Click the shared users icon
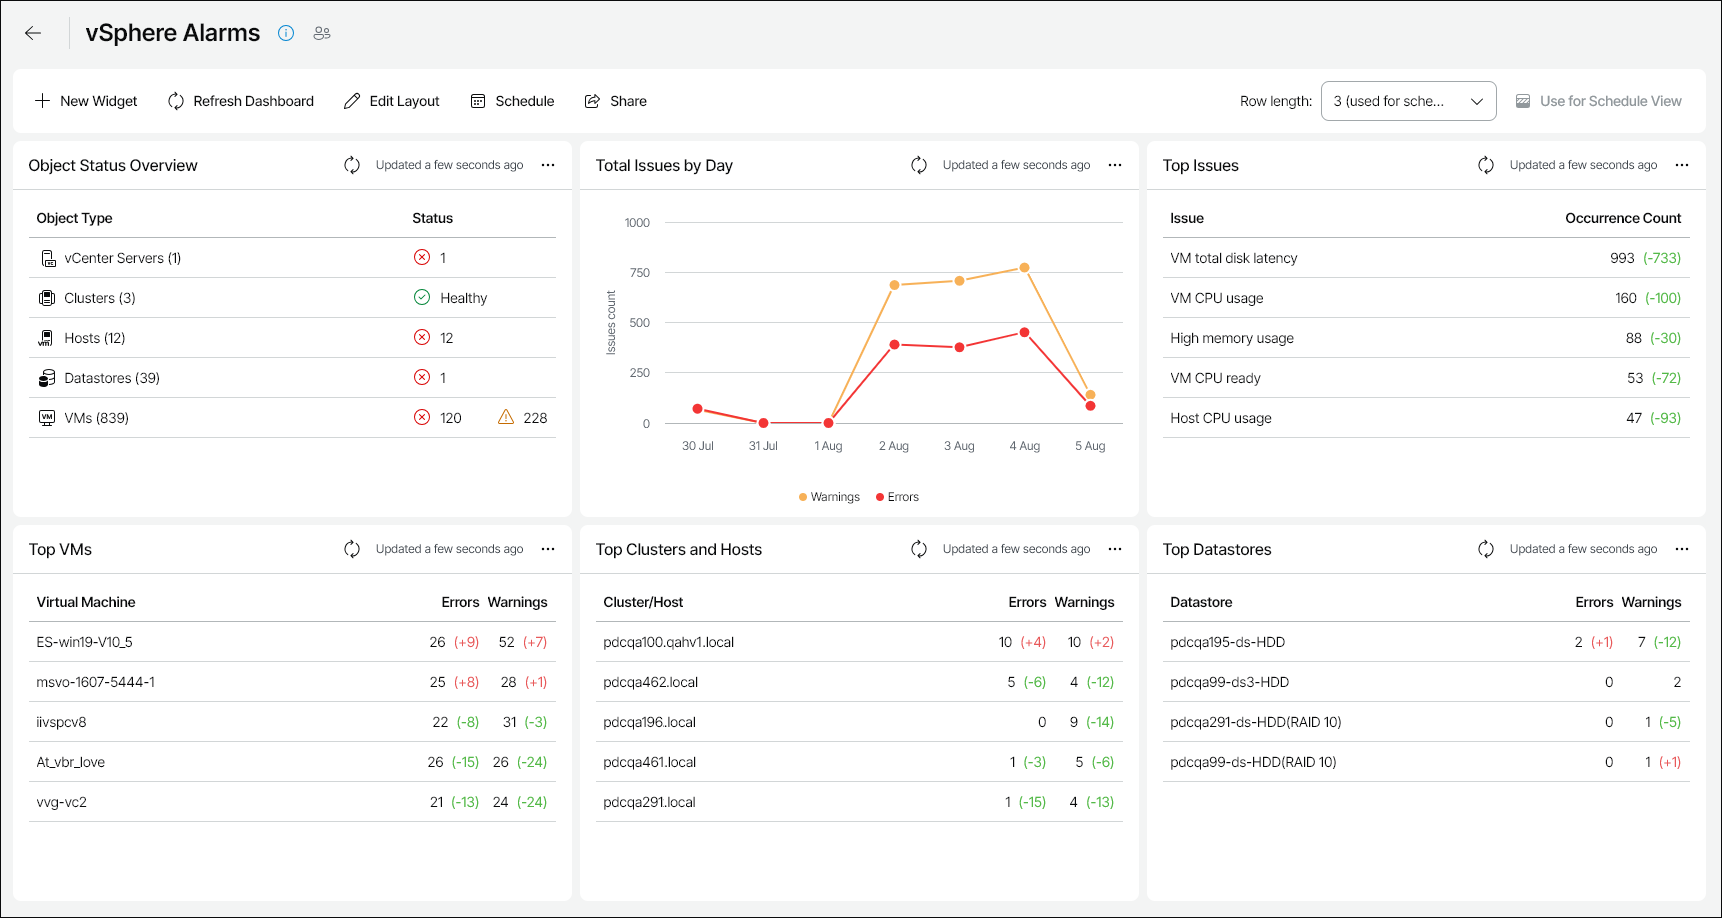 (x=322, y=33)
